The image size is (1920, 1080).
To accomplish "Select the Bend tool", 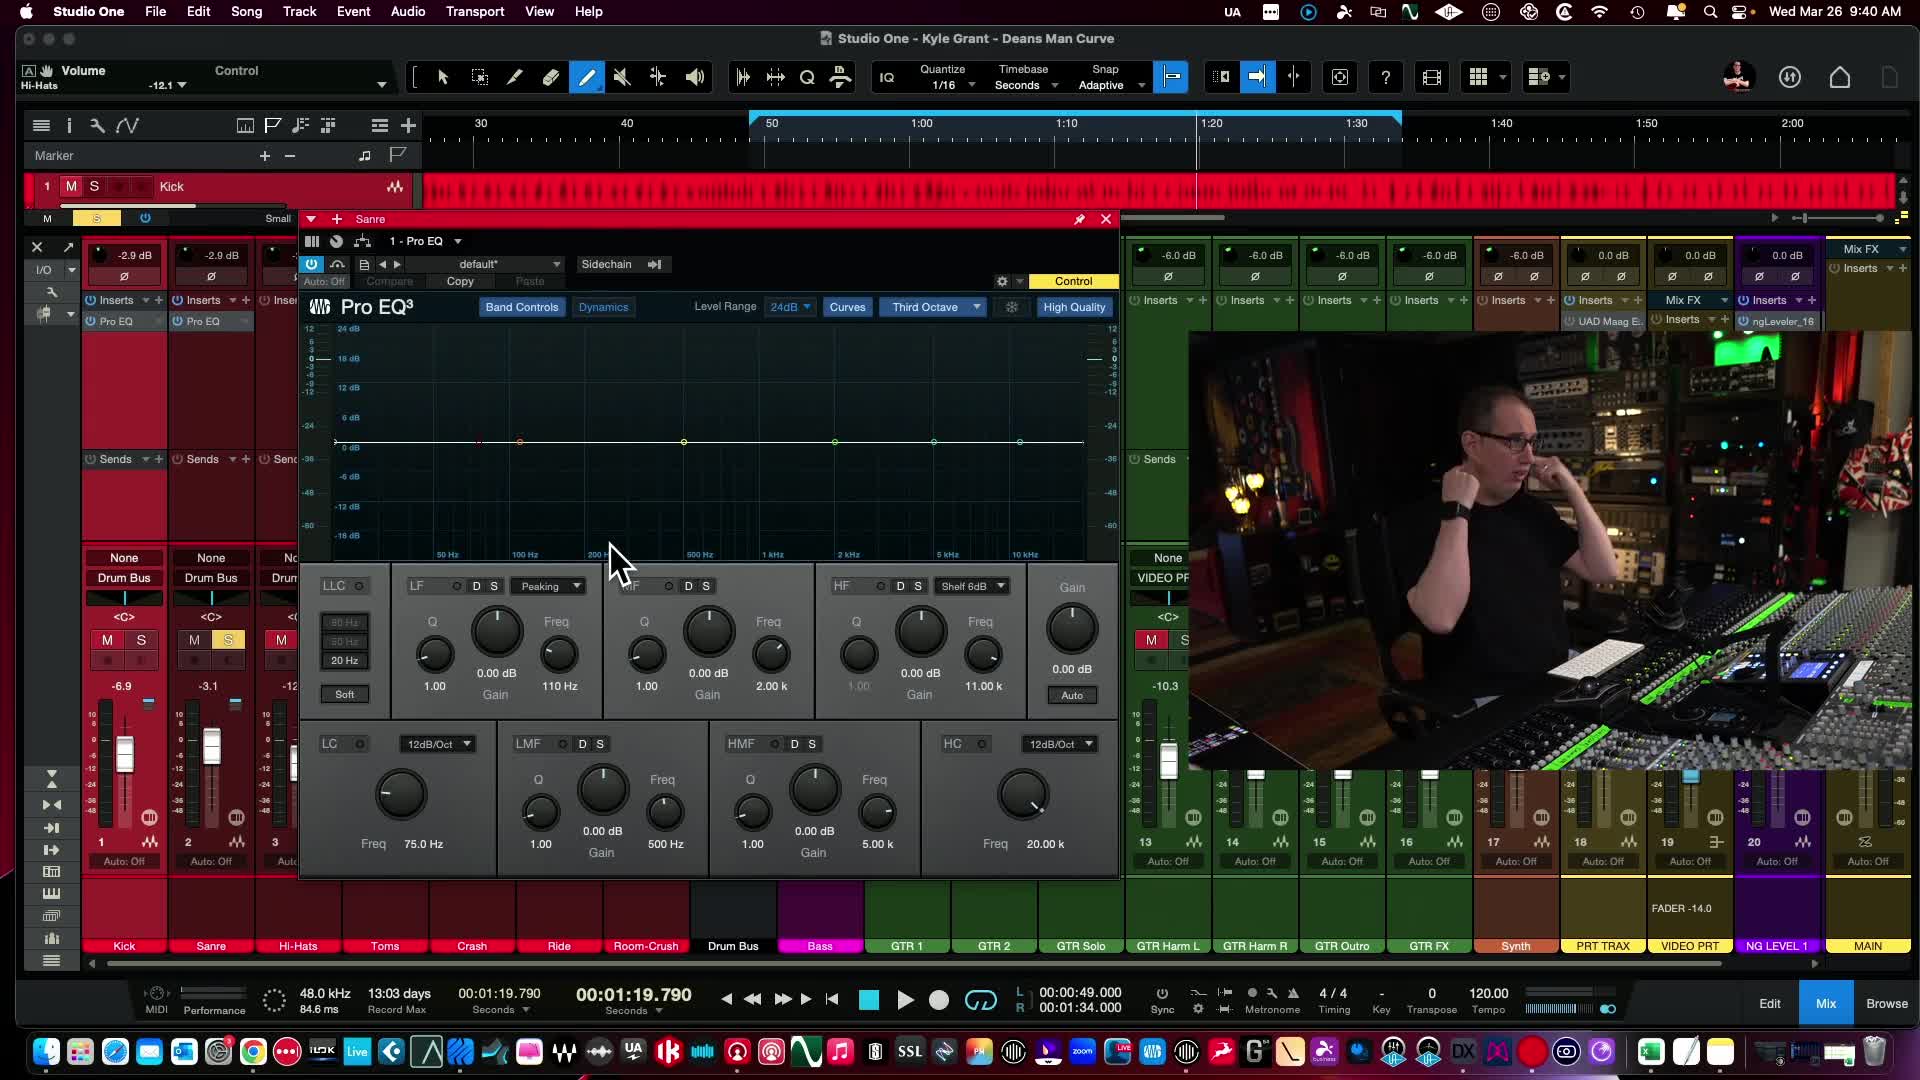I will coord(658,77).
